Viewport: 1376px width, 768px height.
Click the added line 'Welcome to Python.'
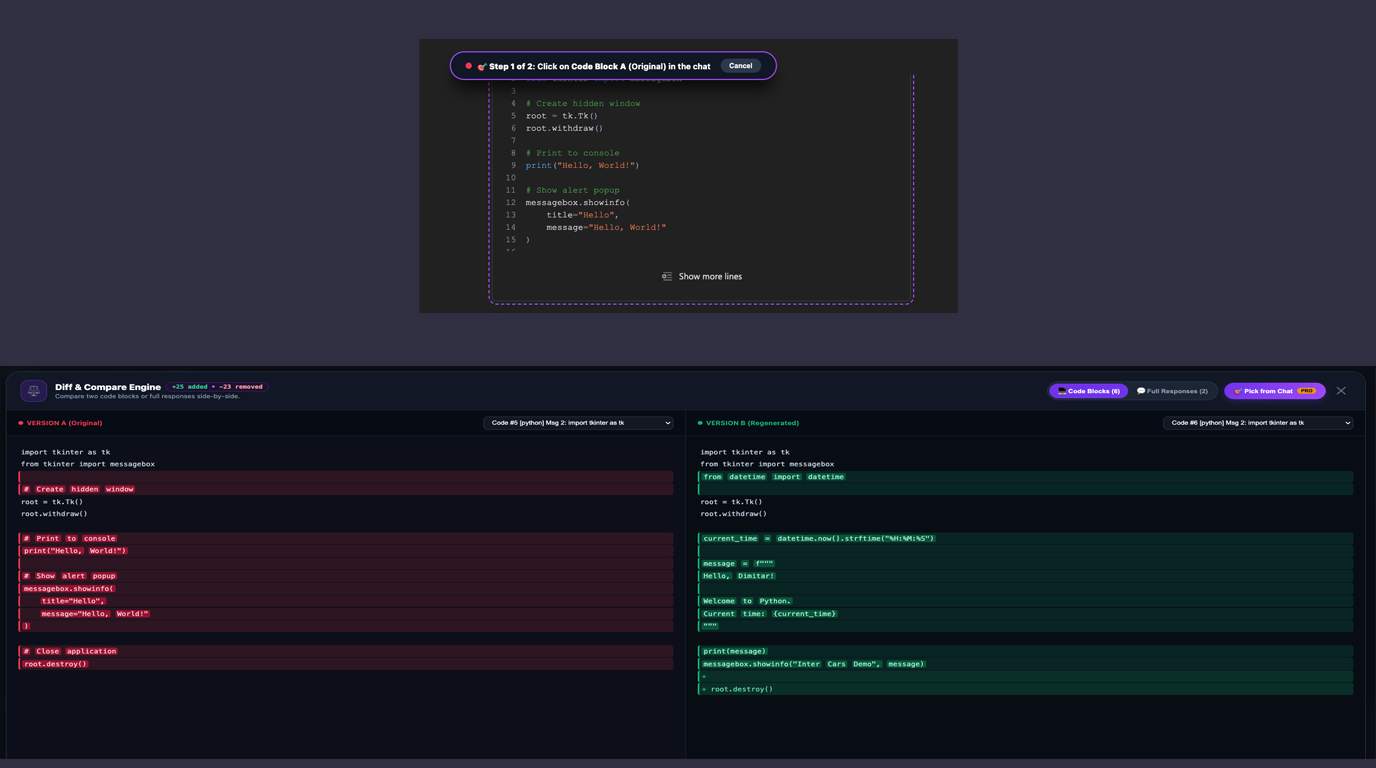[x=1025, y=601]
